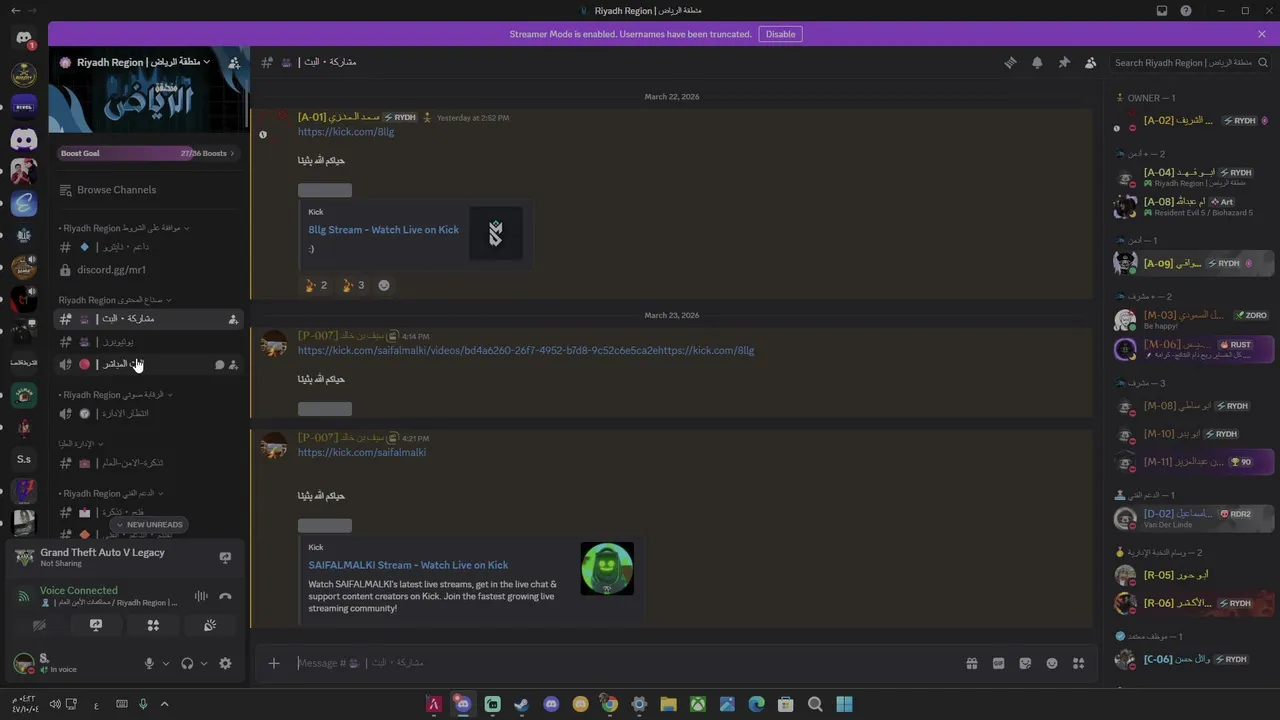This screenshot has width=1280, height=720.
Task: Select member [A-04] in member list
Action: point(1192,177)
